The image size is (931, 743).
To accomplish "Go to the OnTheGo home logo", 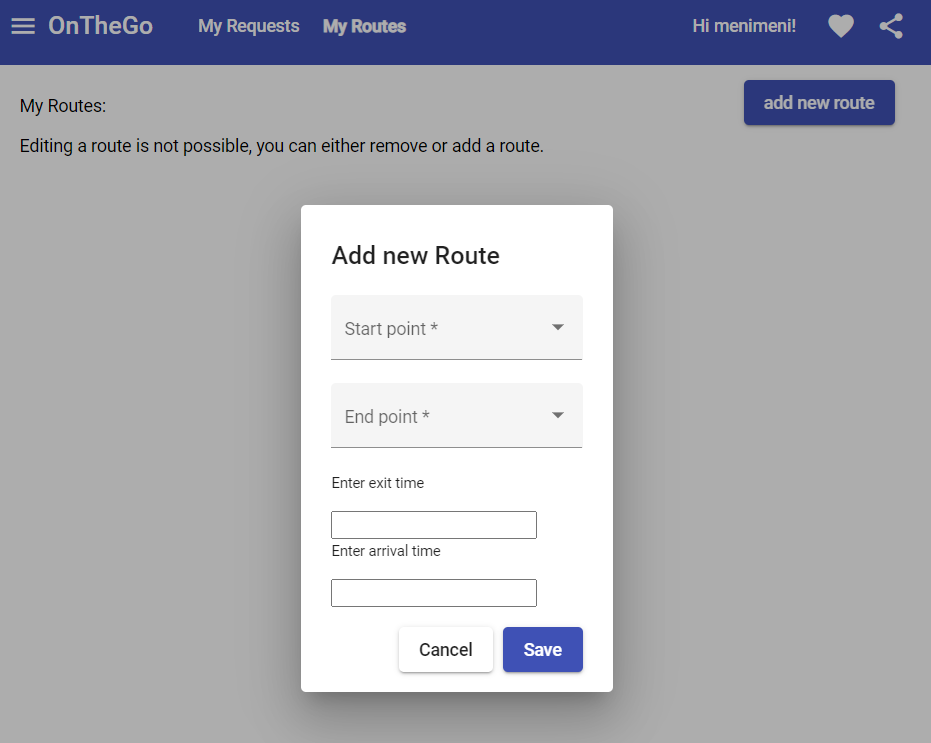I will pyautogui.click(x=100, y=26).
